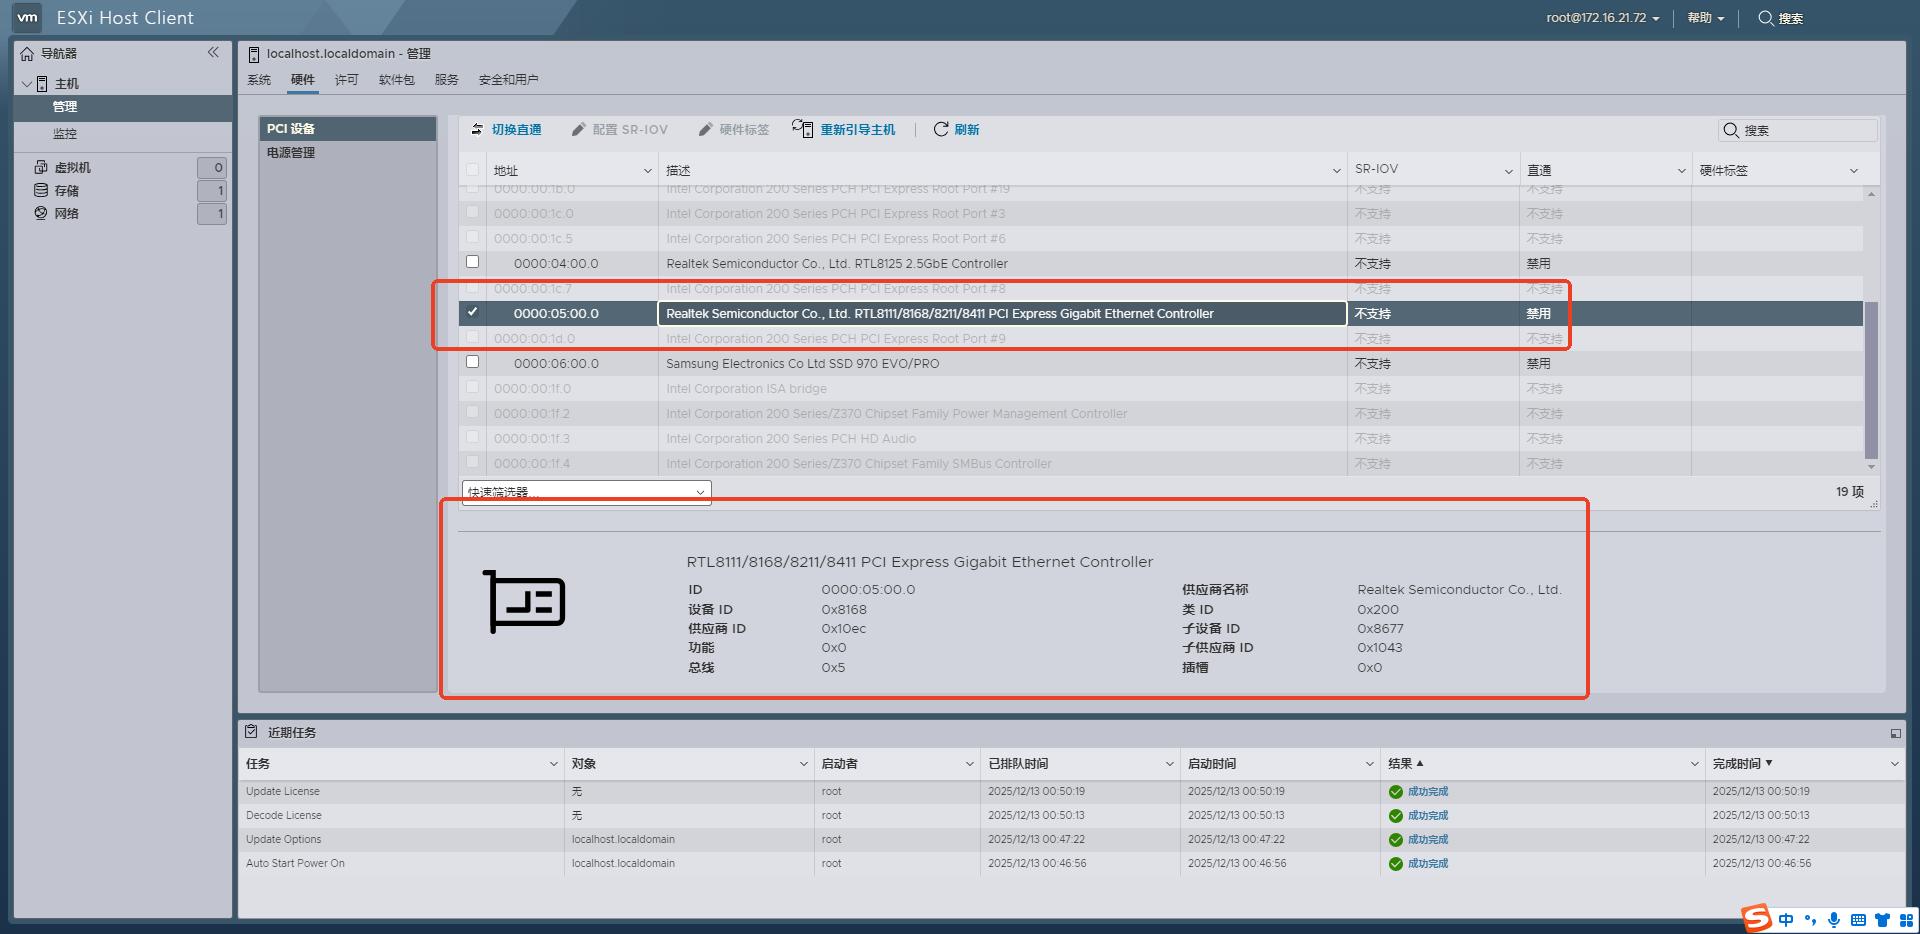The height and width of the screenshot is (934, 1920).
Task: Click the 切换直通 toggle passthrough icon
Action: click(477, 129)
